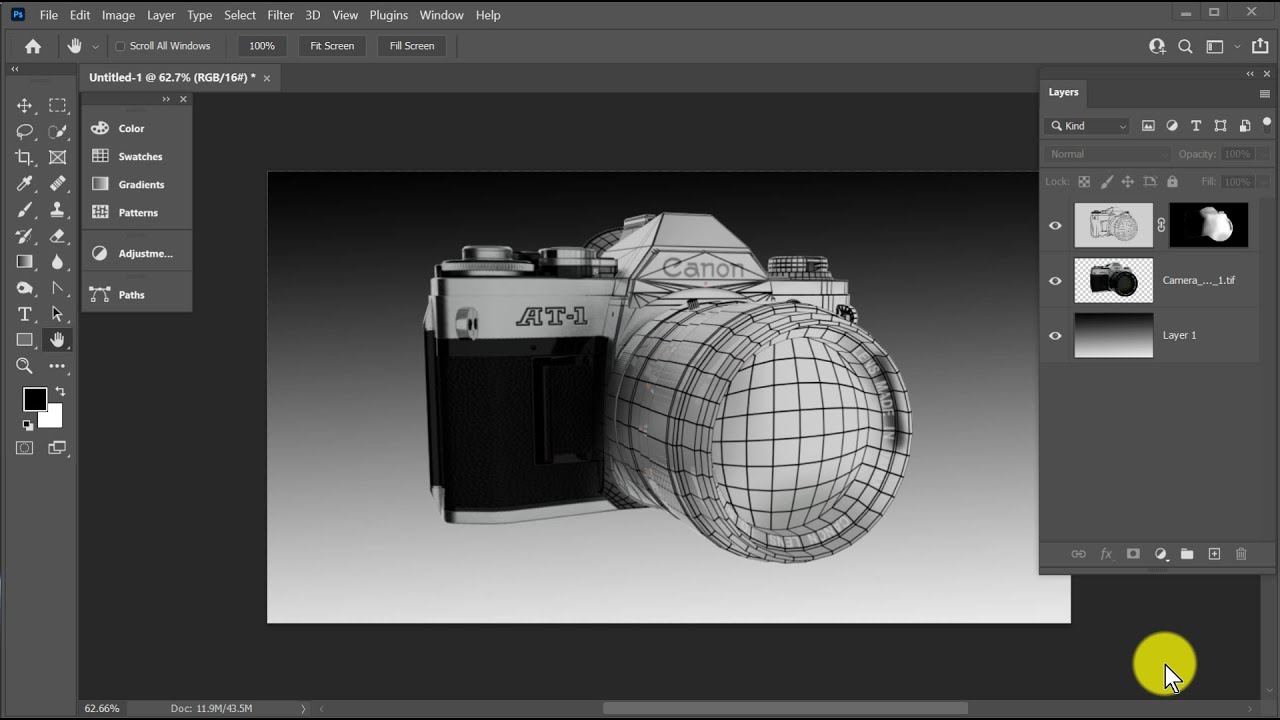Open the Filter menu
The height and width of the screenshot is (720, 1280).
[x=281, y=15]
